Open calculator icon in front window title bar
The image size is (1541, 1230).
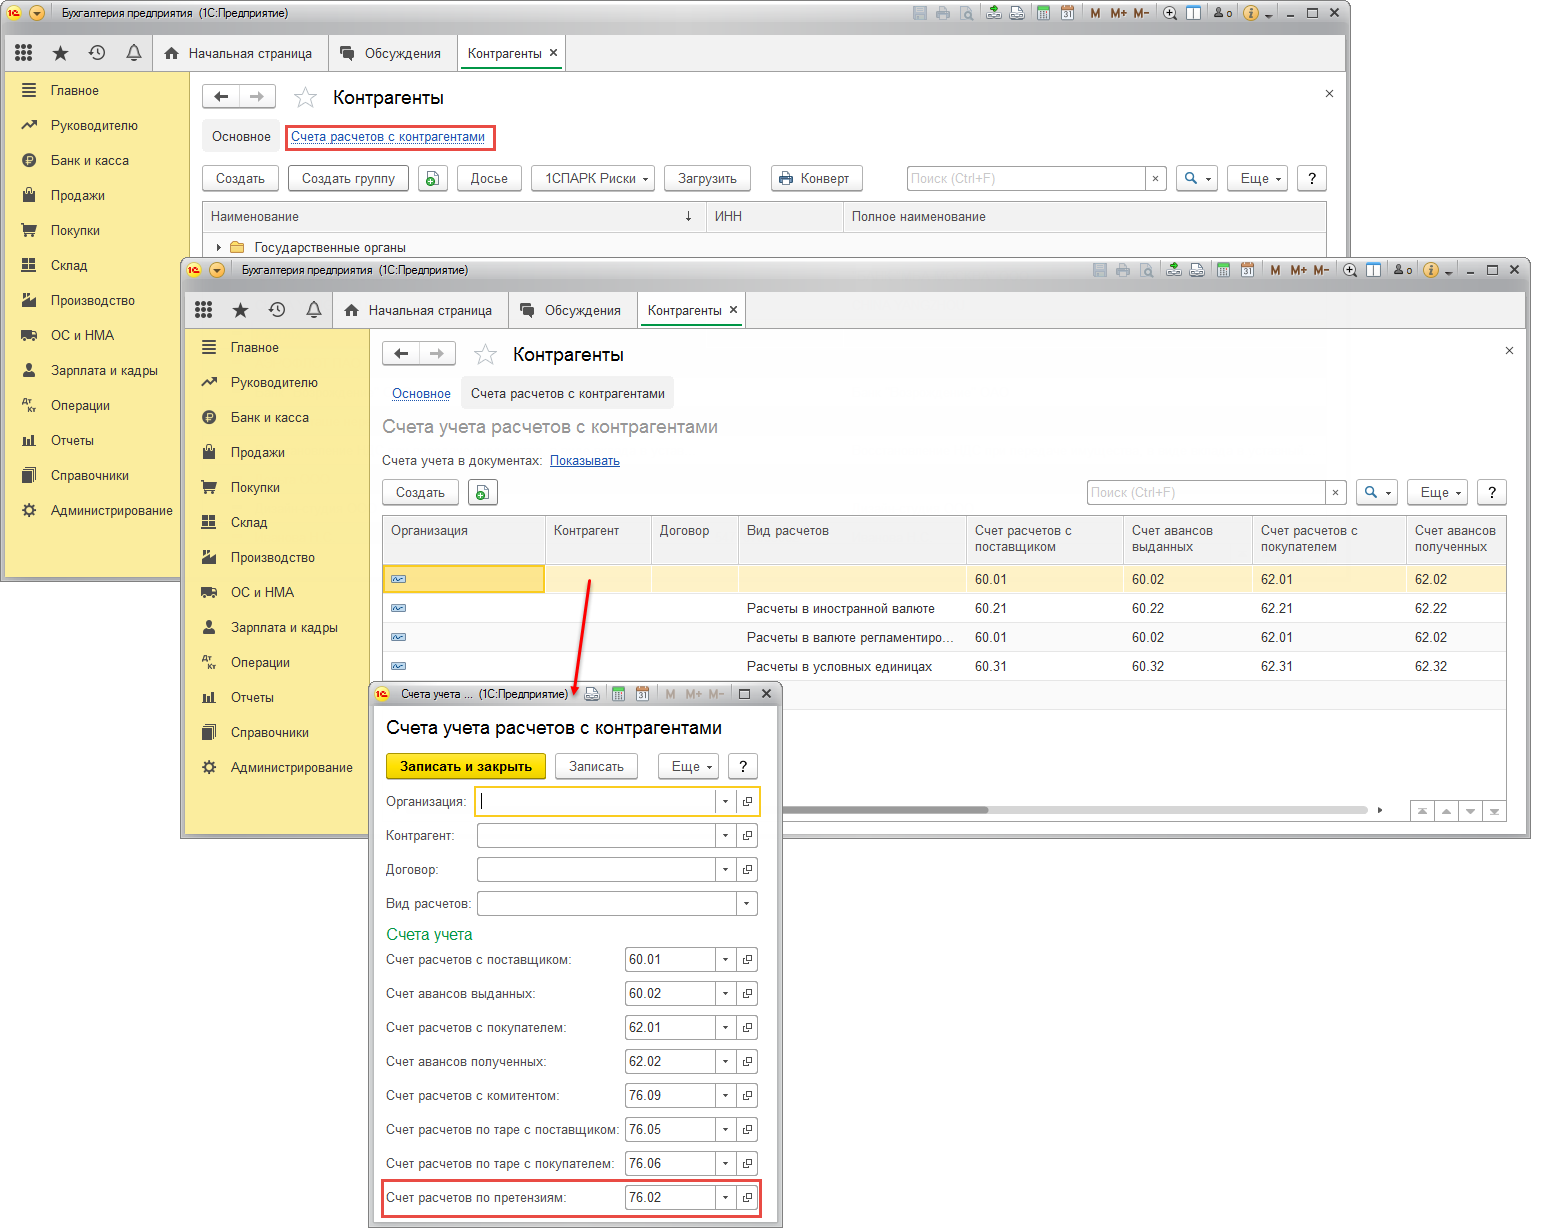point(1223,270)
